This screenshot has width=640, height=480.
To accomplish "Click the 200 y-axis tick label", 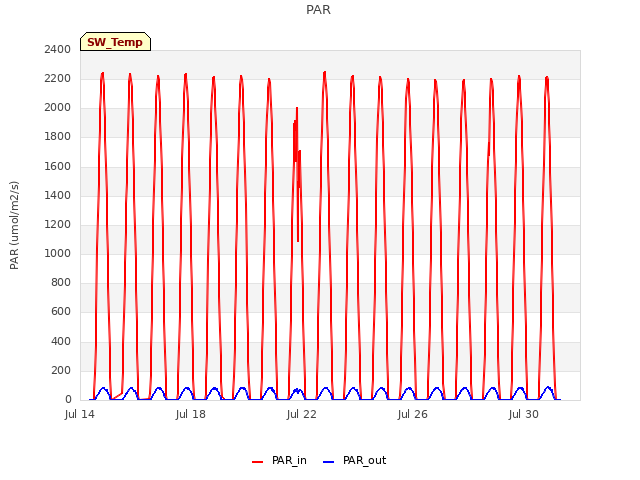I will point(61,371).
